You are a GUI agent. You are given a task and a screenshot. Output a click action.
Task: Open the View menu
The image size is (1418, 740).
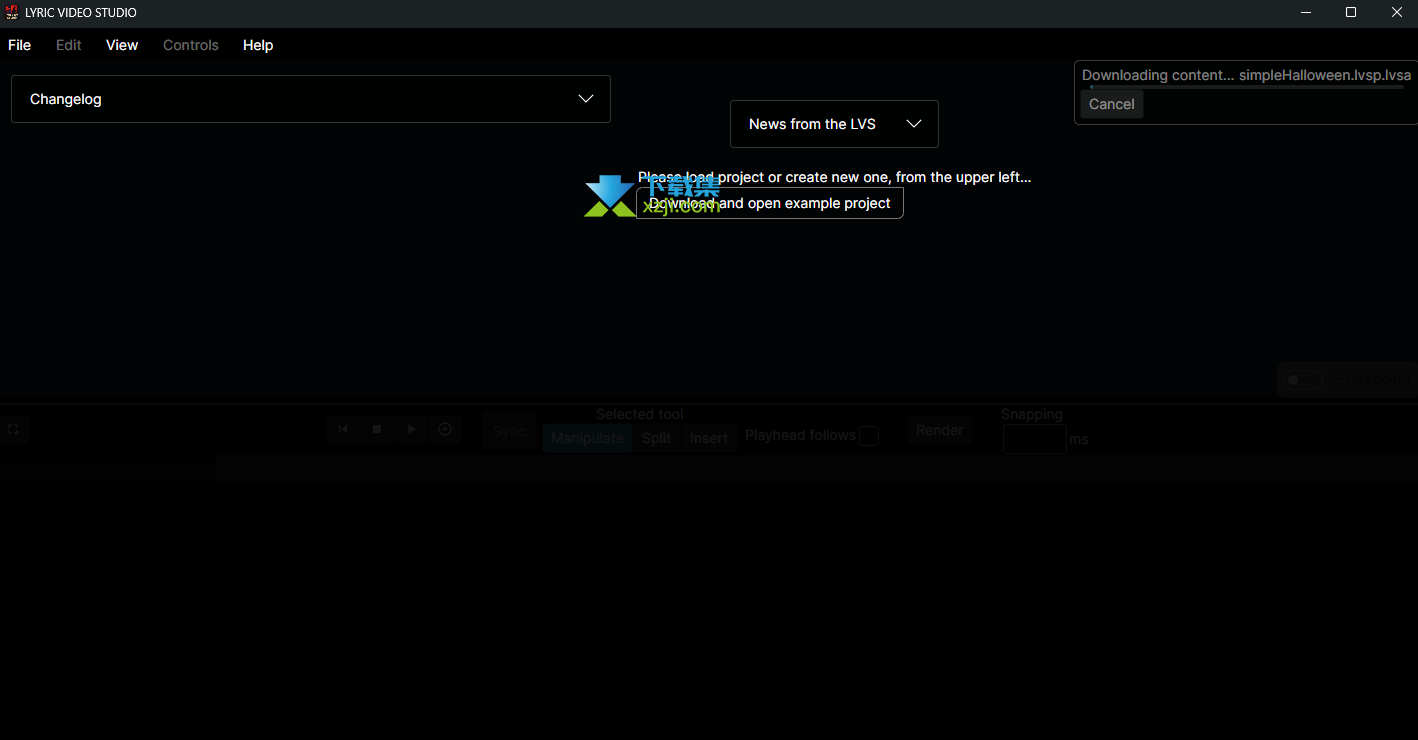(122, 45)
